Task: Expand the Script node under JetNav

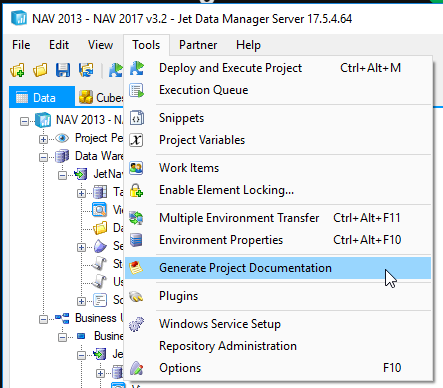Action: coord(81,301)
